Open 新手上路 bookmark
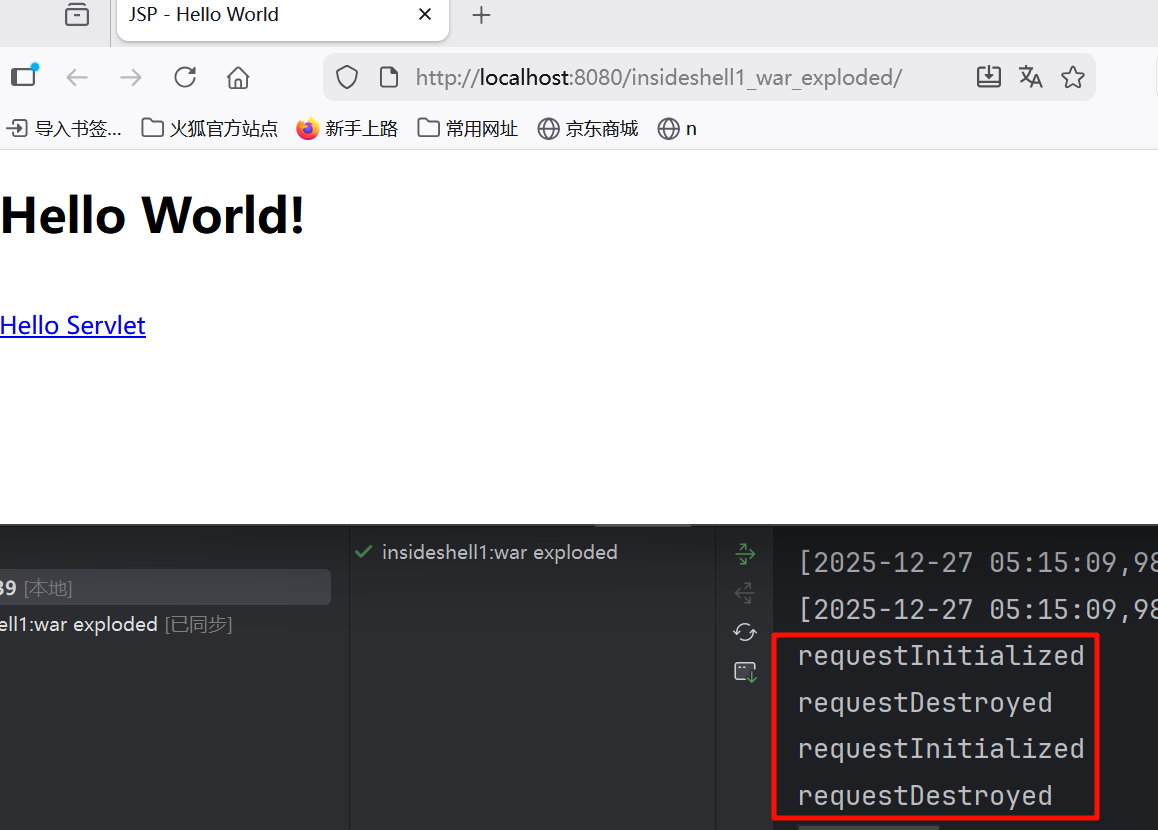1158x830 pixels. 347,128
